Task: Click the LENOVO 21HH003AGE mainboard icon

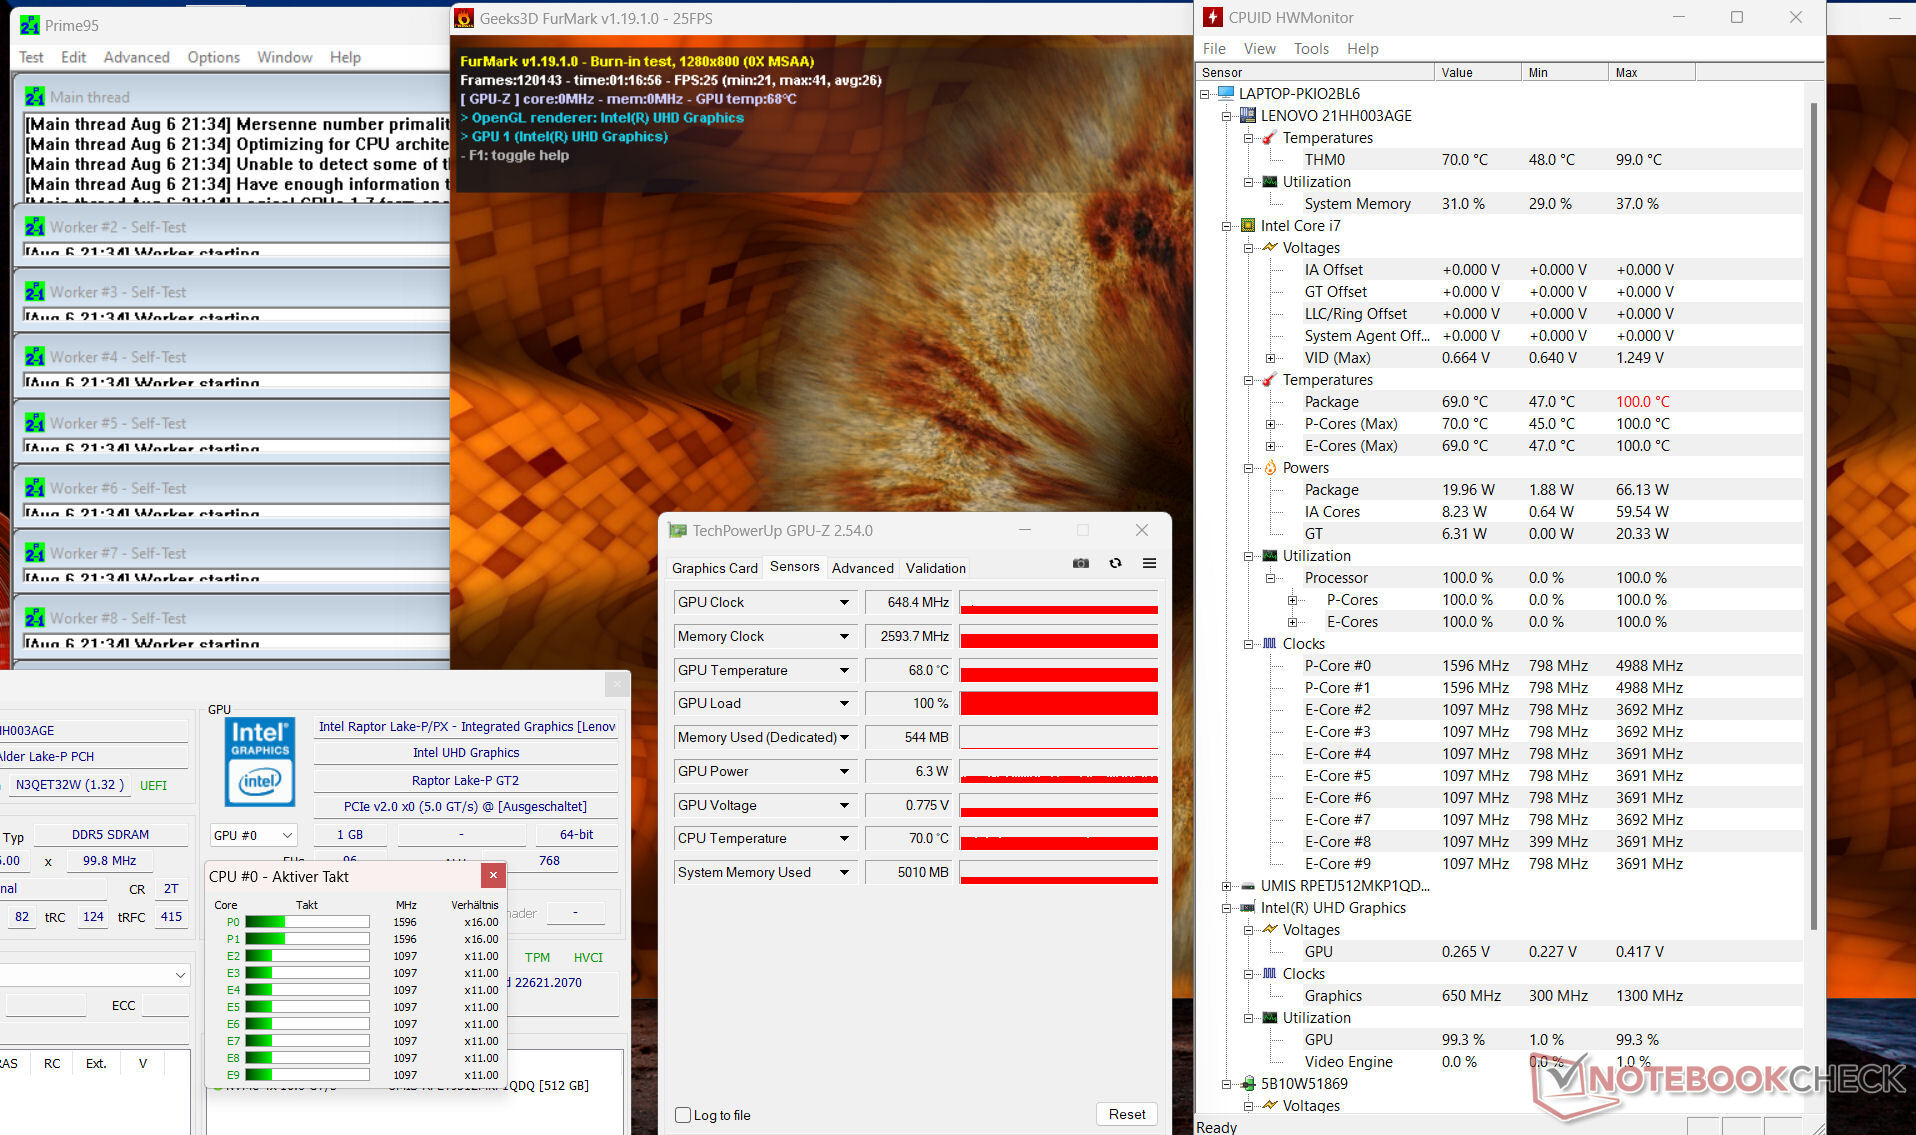Action: pyautogui.click(x=1247, y=116)
